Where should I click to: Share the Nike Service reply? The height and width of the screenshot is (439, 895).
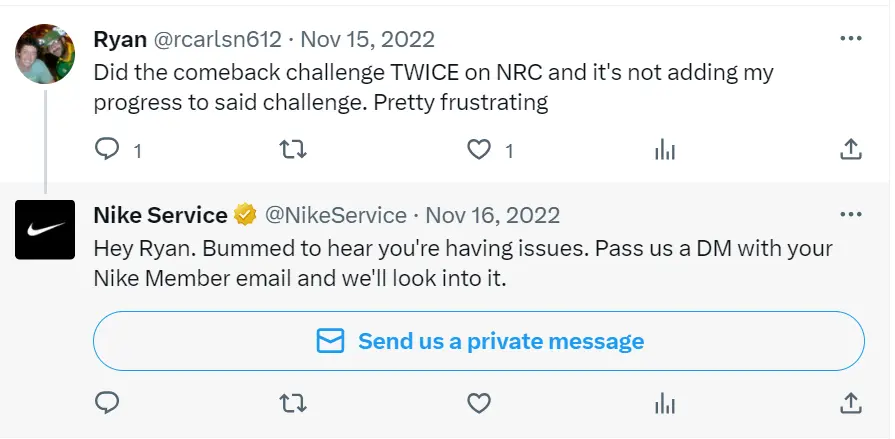coord(850,403)
